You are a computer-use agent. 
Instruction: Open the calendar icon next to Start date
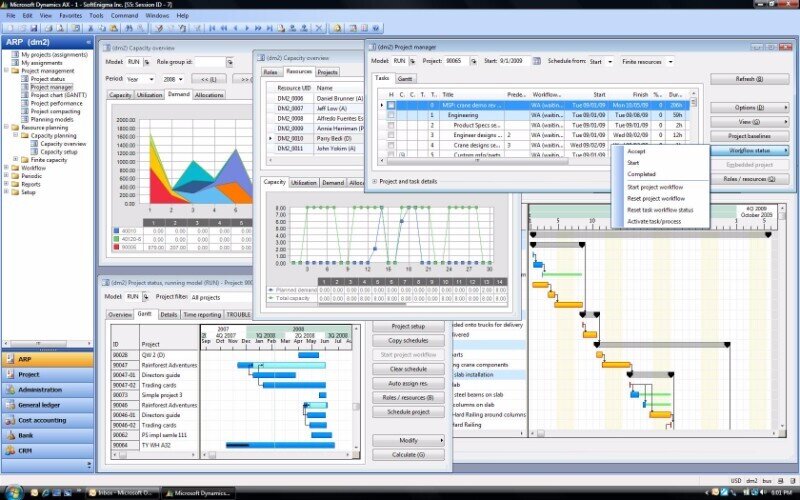pos(536,61)
